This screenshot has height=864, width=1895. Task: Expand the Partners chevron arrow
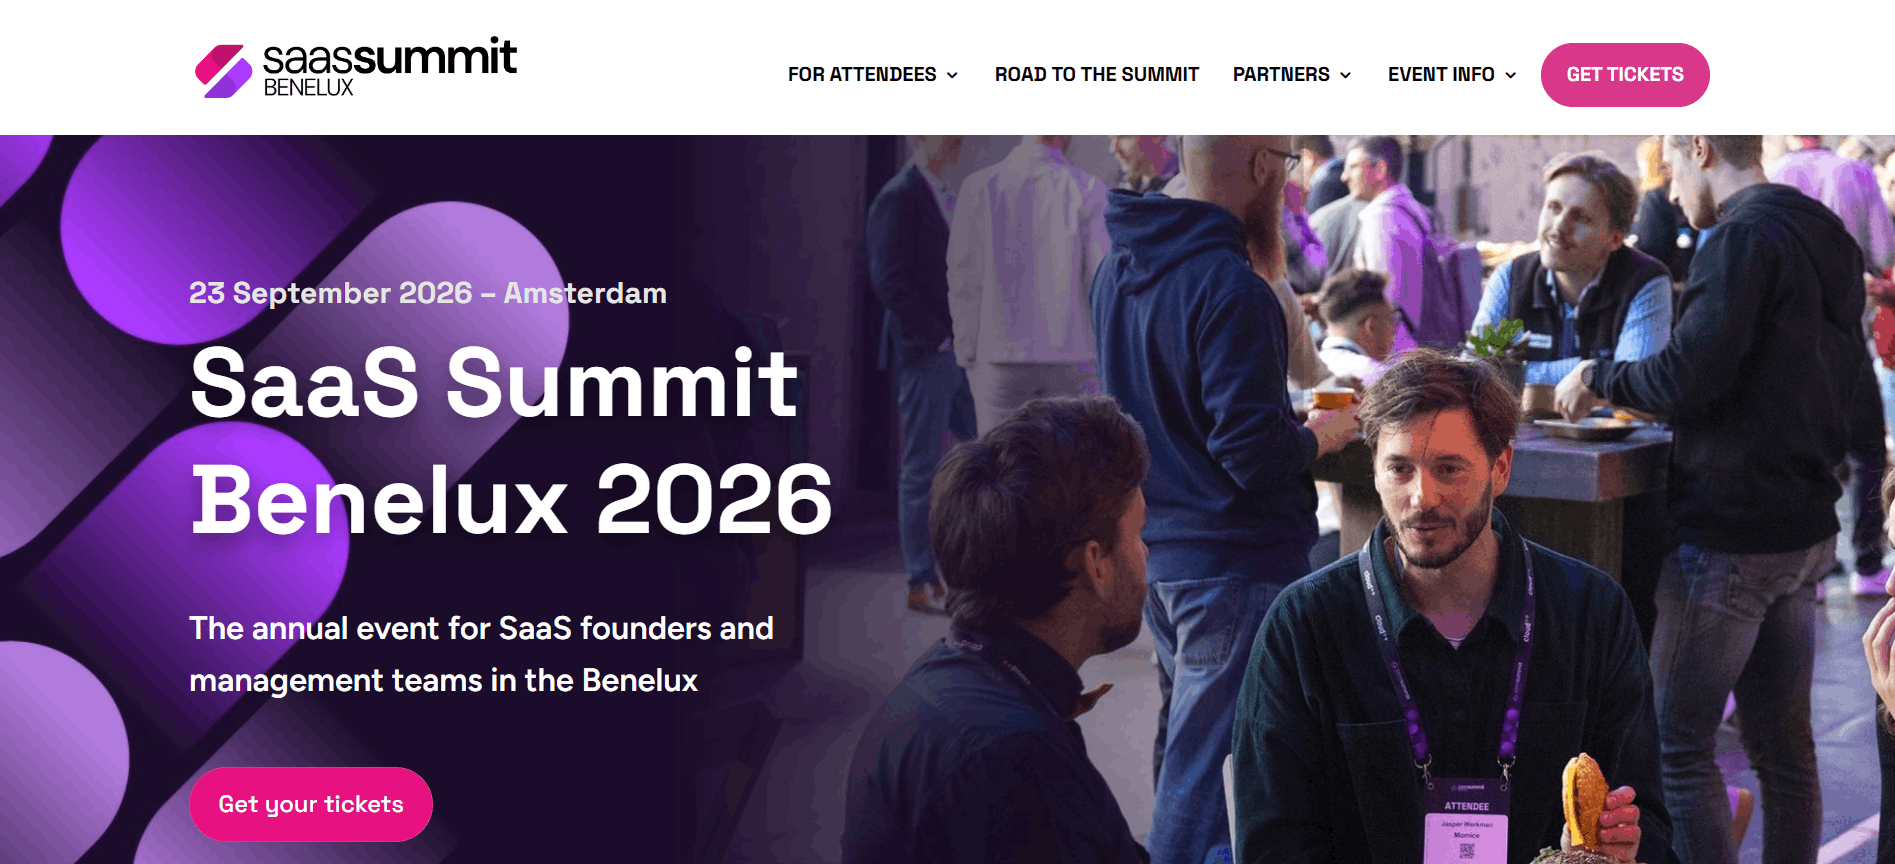tap(1345, 75)
